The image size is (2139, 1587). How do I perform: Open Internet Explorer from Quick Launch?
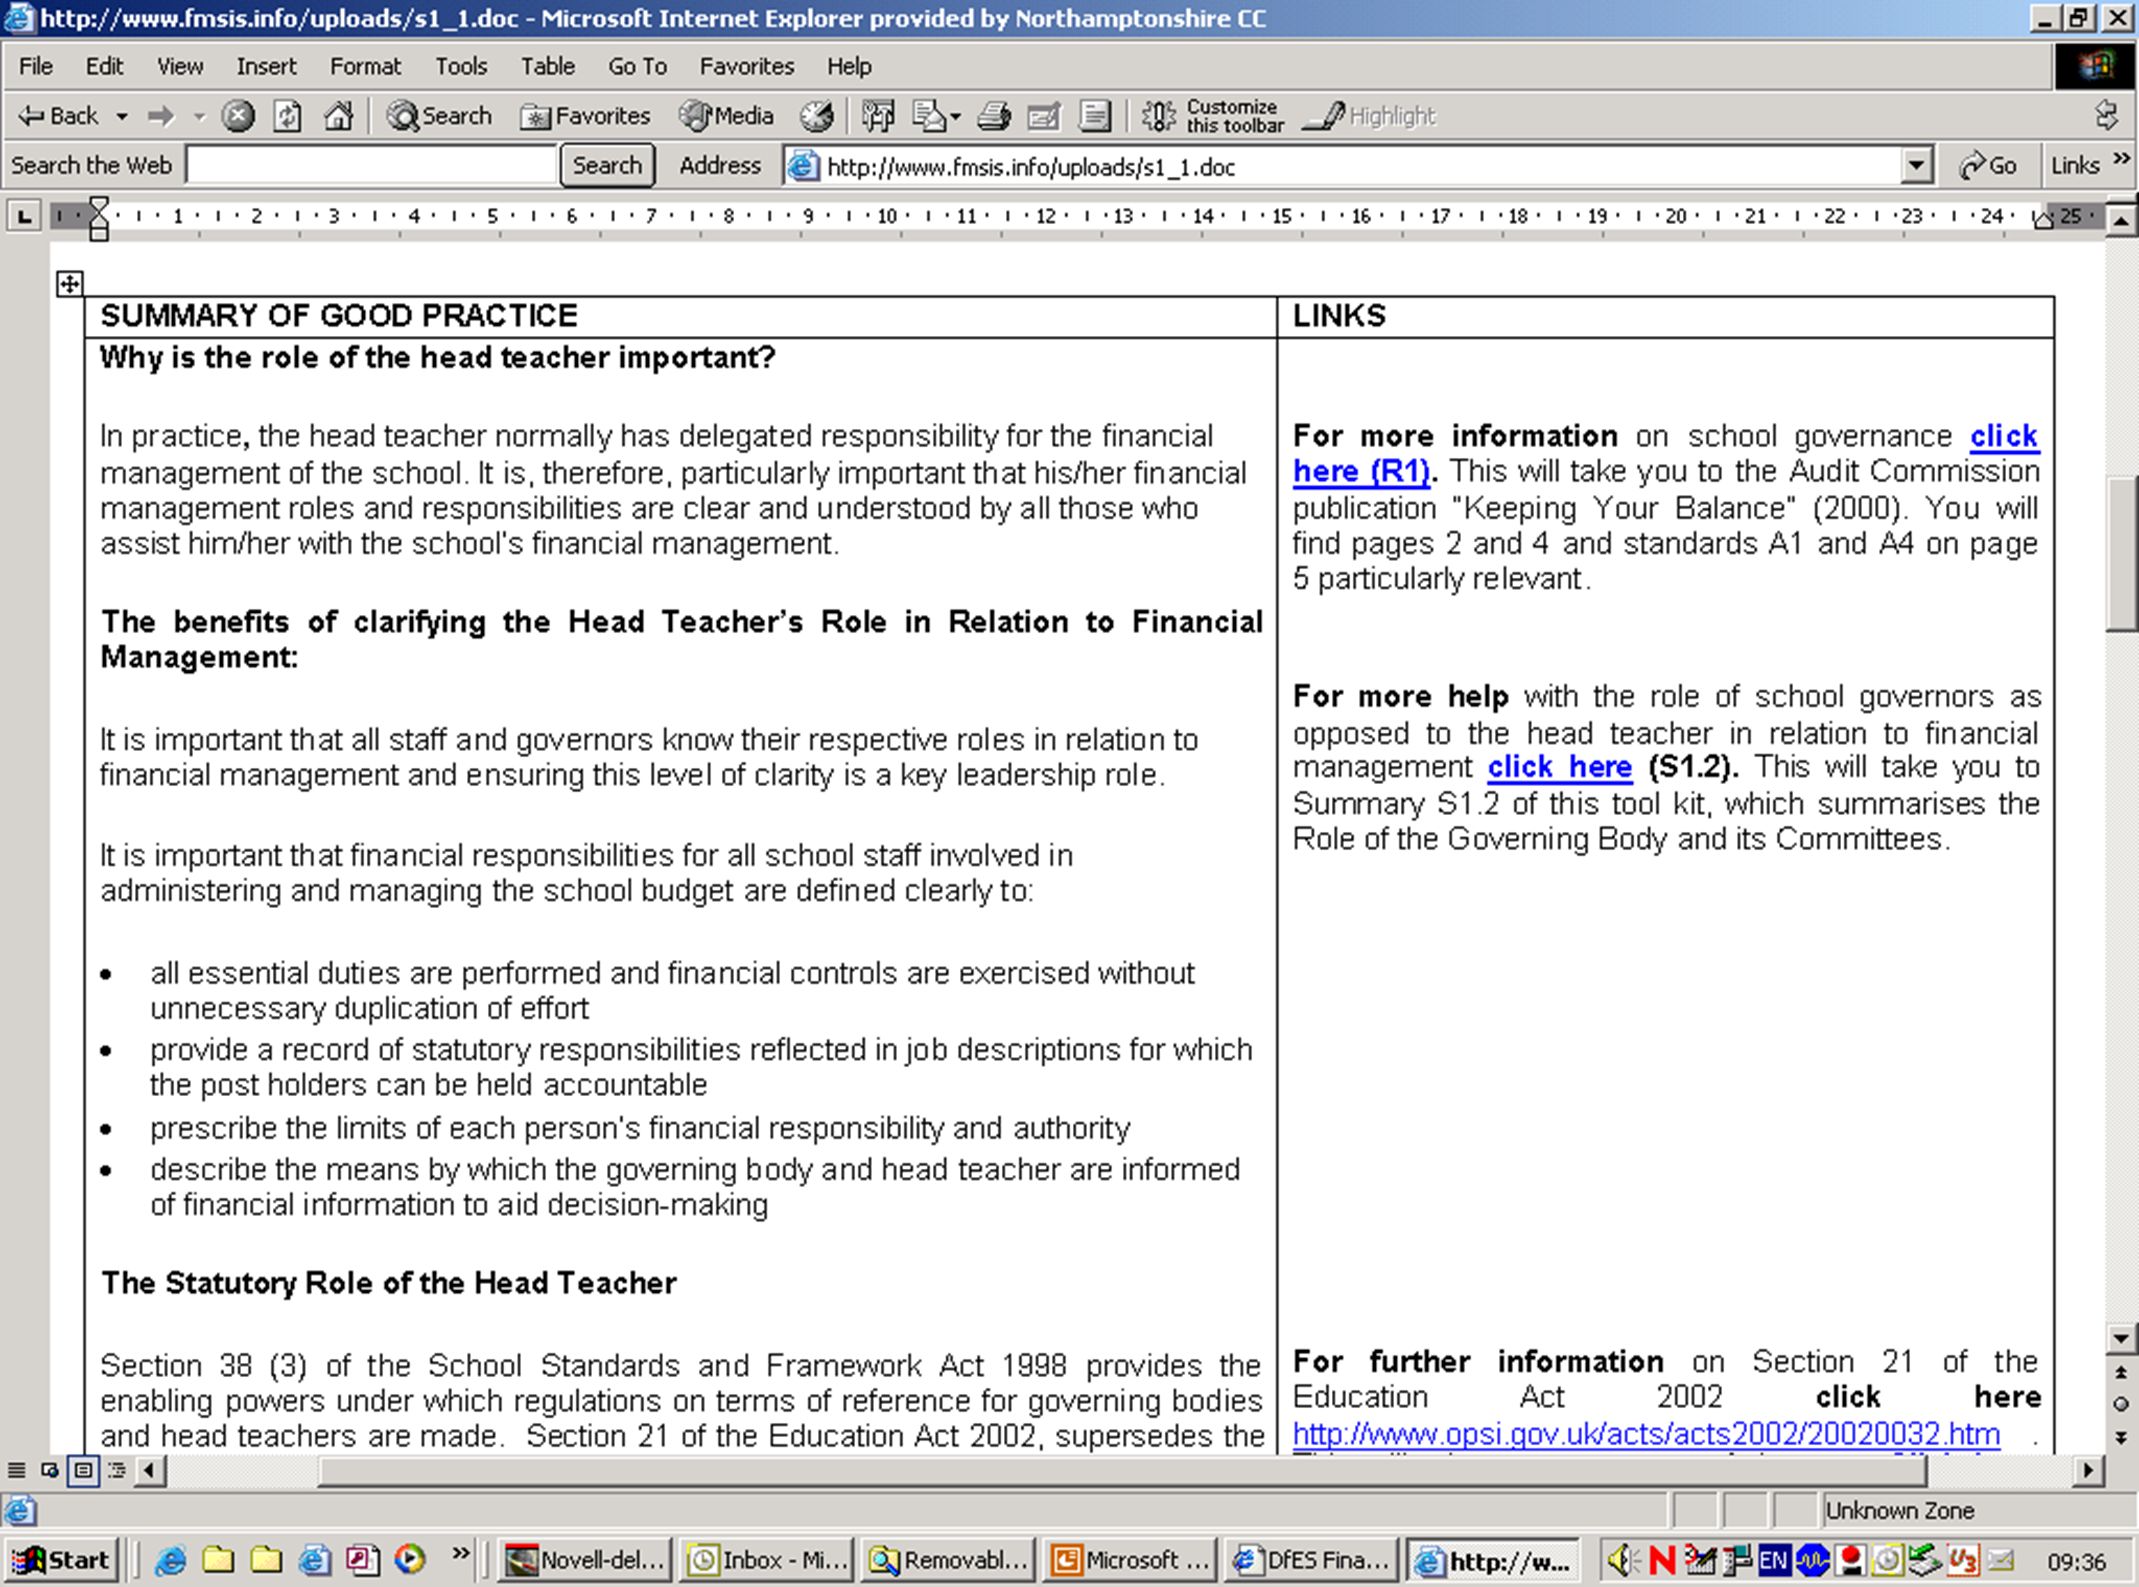(x=171, y=1559)
